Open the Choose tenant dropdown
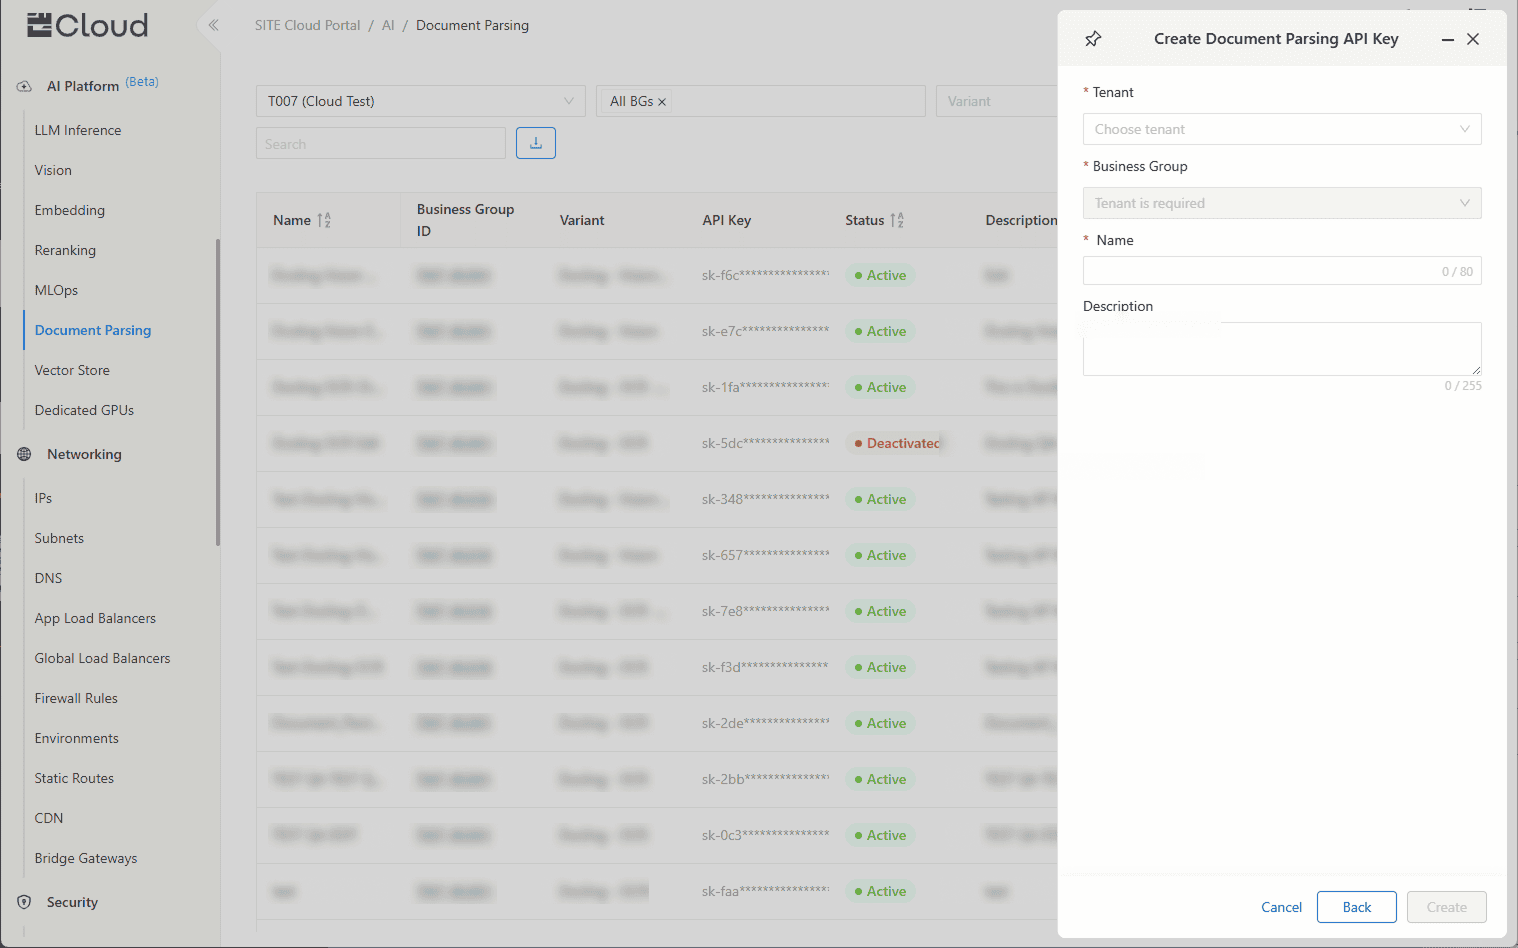The width and height of the screenshot is (1518, 948). click(x=1281, y=129)
